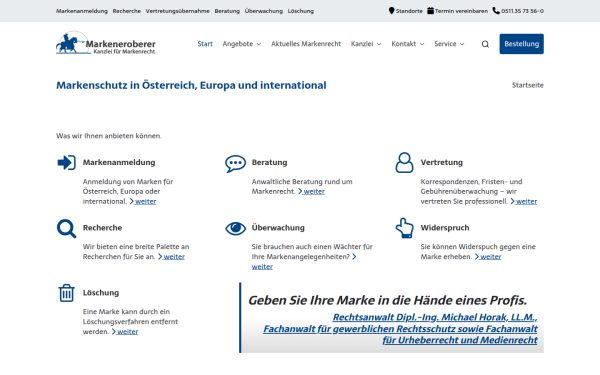The width and height of the screenshot is (600, 375).
Task: Click 'Geben Sie Ihre Marke' quote heading
Action: click(387, 300)
